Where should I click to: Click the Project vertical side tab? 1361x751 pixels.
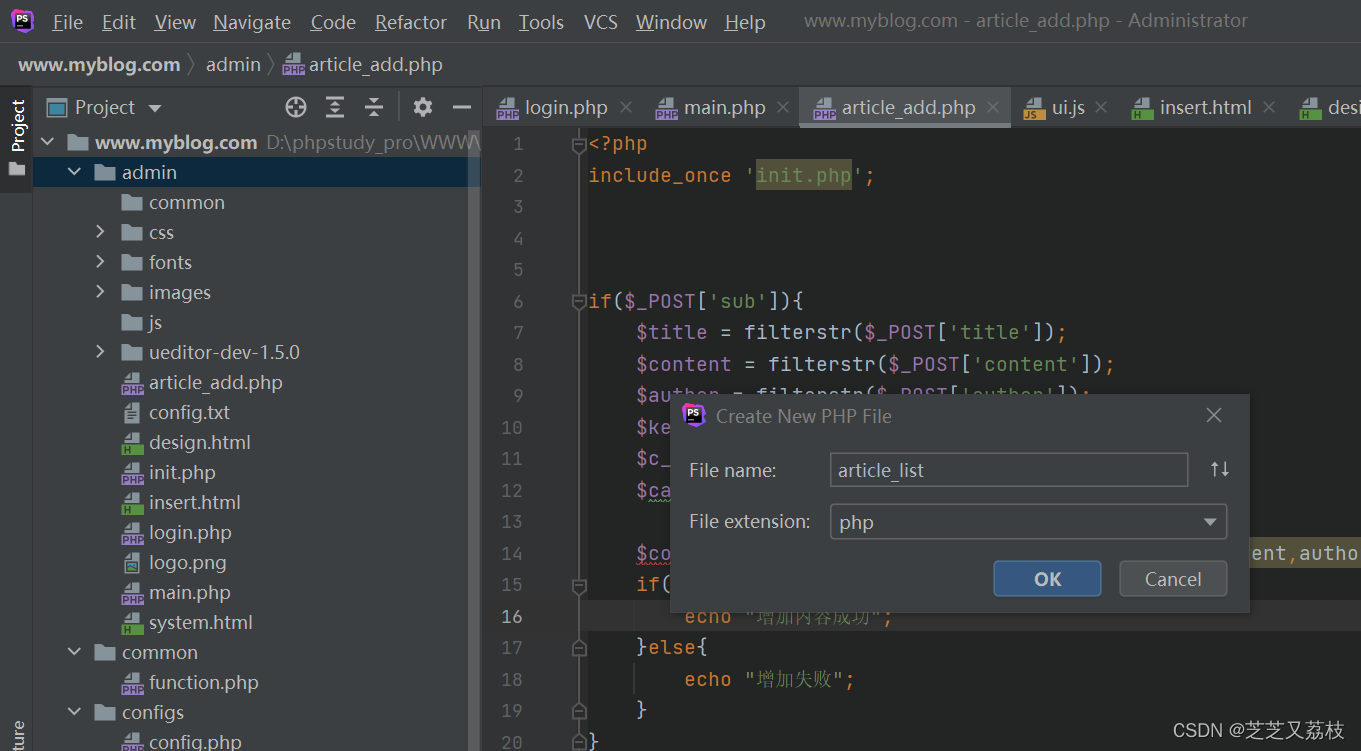point(17,125)
